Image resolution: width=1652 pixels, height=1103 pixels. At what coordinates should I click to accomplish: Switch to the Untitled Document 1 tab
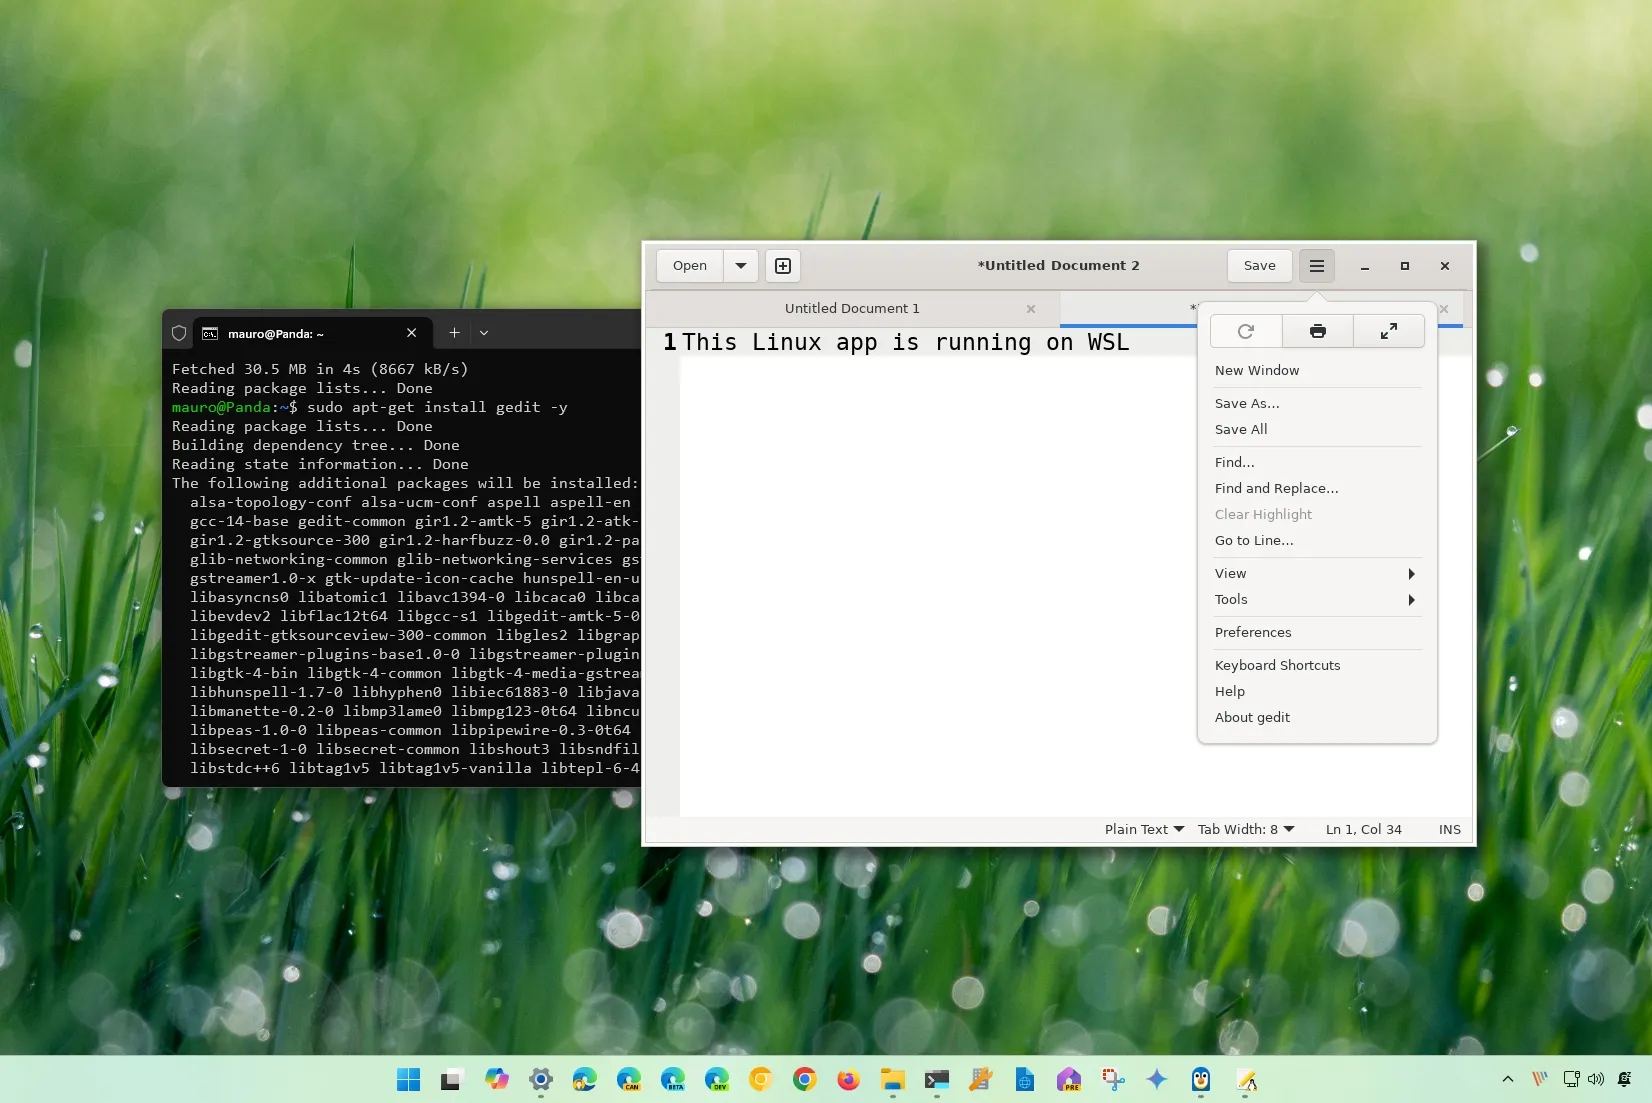852,309
